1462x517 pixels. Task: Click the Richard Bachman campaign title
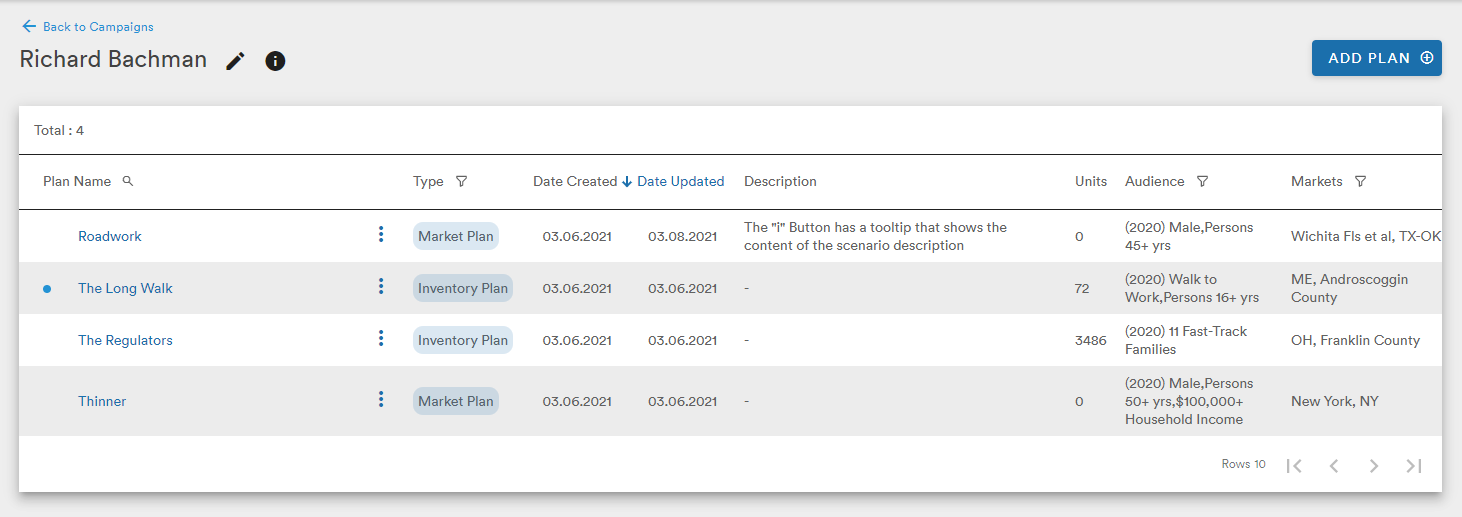(x=113, y=59)
